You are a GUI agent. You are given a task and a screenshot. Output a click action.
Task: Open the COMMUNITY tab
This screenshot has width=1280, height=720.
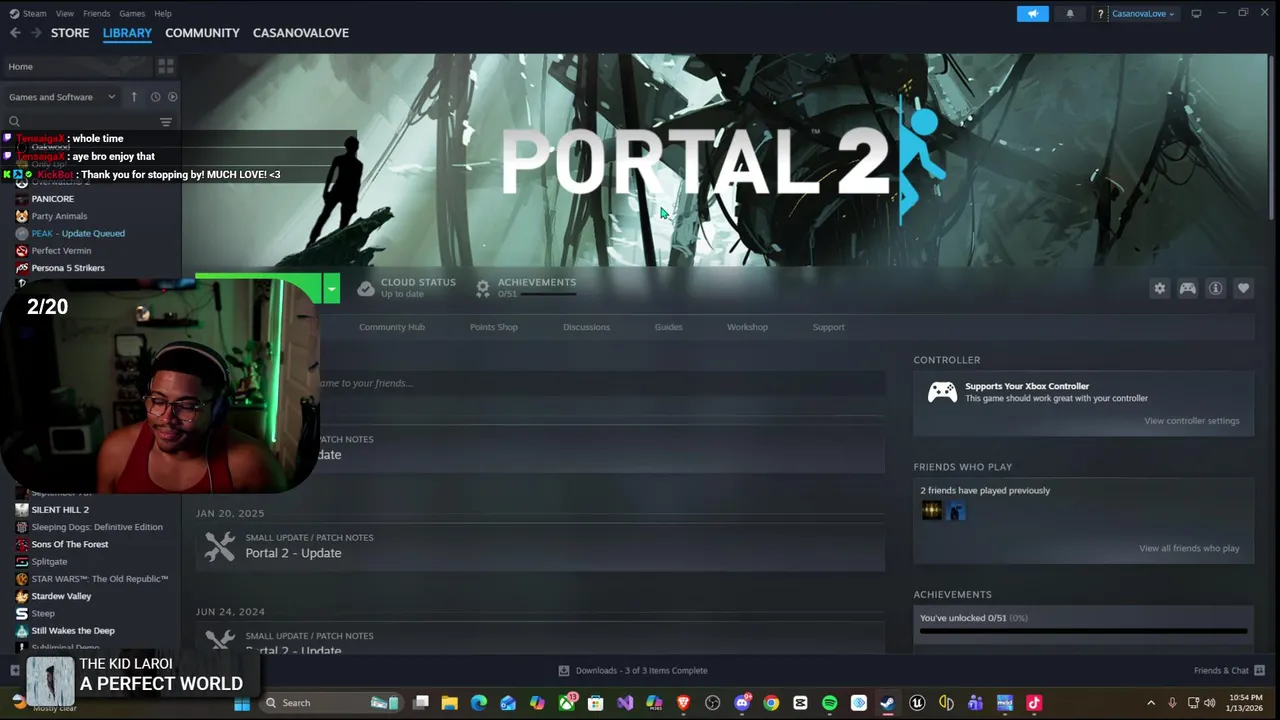point(202,33)
